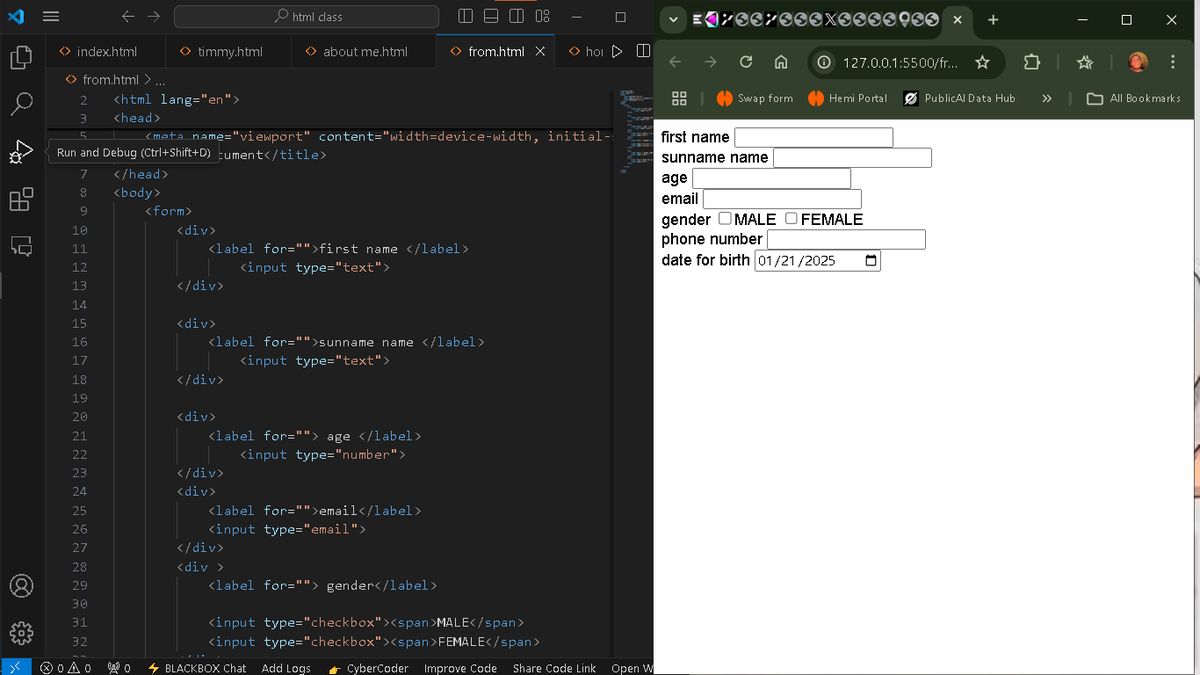
Task: Open BLACKBOX Chat from status bar
Action: coord(196,667)
